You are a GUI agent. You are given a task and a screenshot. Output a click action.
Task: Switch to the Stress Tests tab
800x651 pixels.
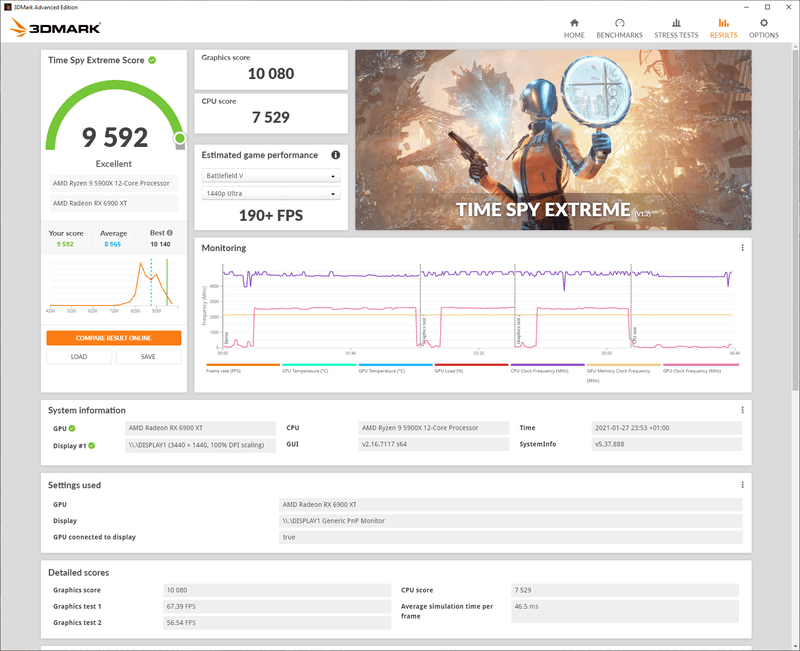coord(676,29)
